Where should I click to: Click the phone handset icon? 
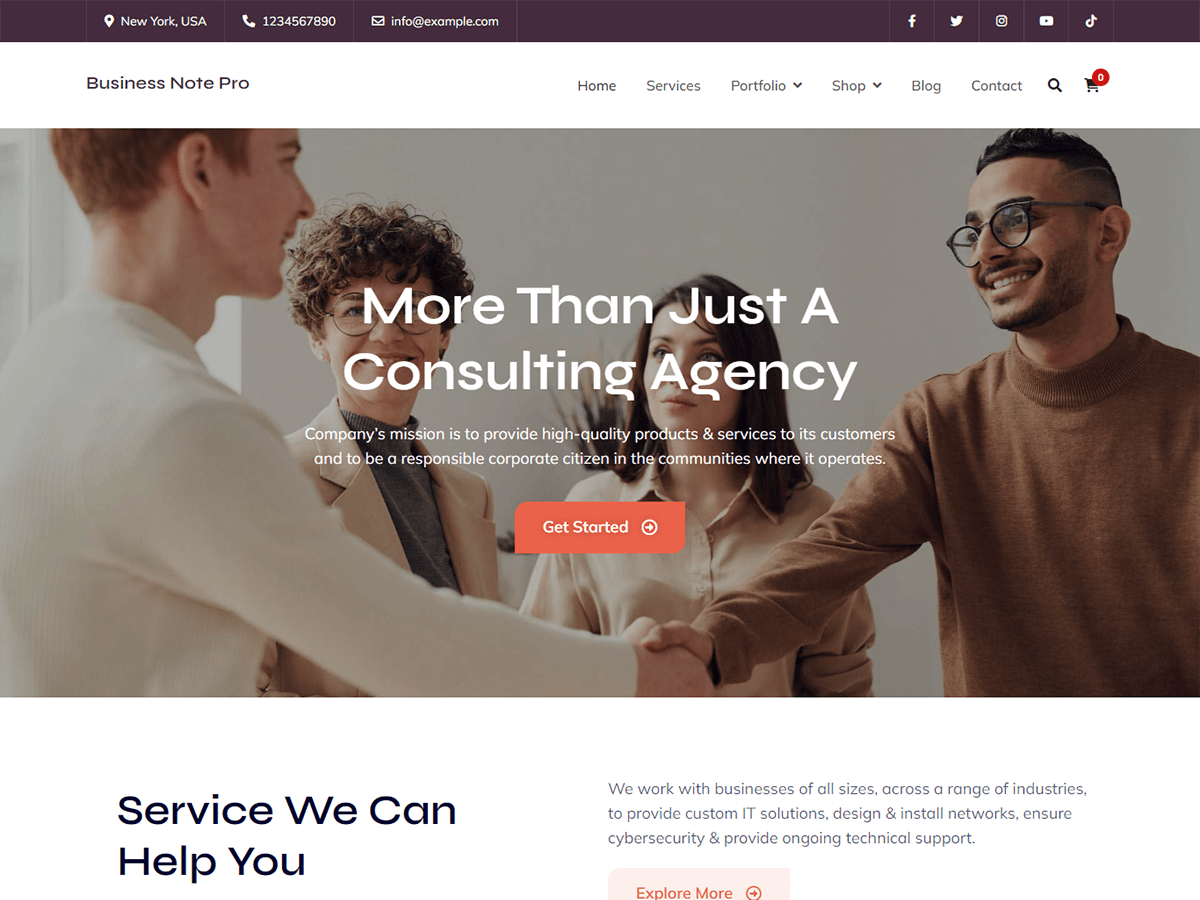(x=248, y=21)
